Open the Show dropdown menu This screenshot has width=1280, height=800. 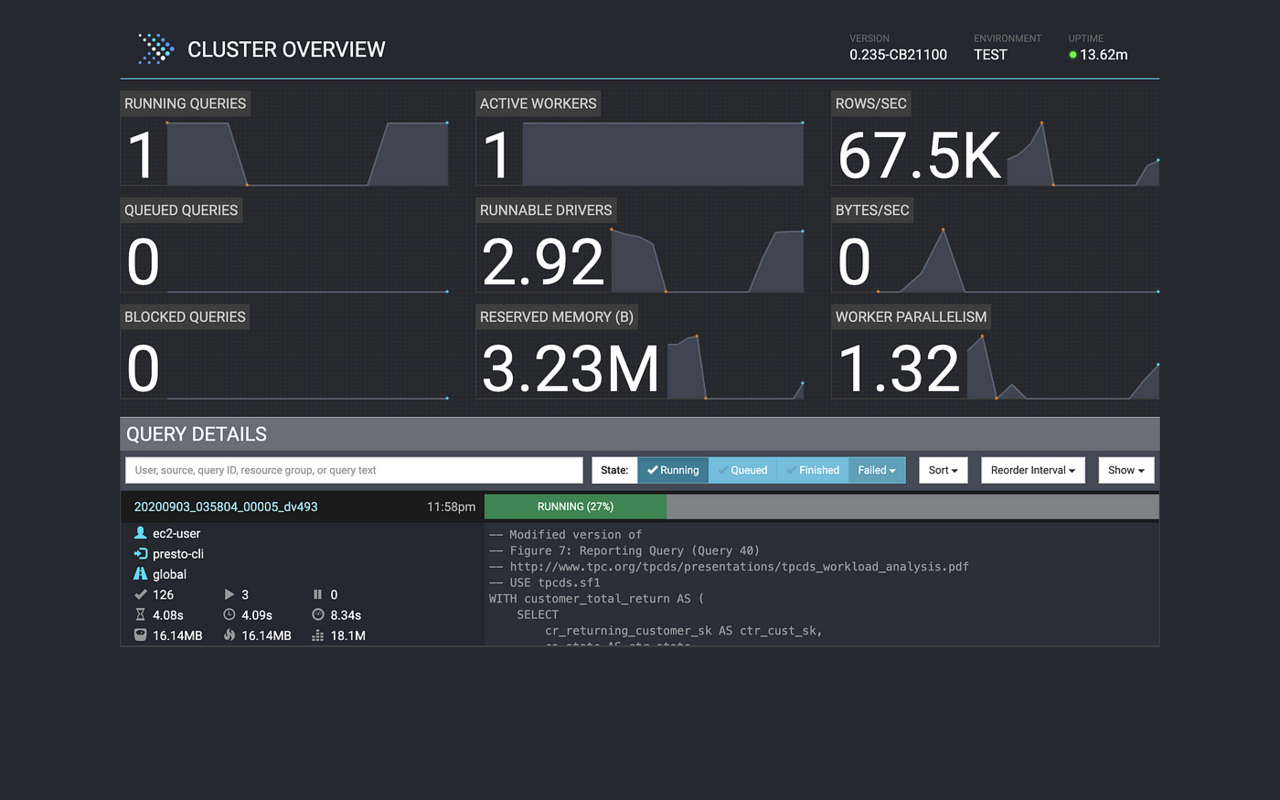tap(1126, 470)
